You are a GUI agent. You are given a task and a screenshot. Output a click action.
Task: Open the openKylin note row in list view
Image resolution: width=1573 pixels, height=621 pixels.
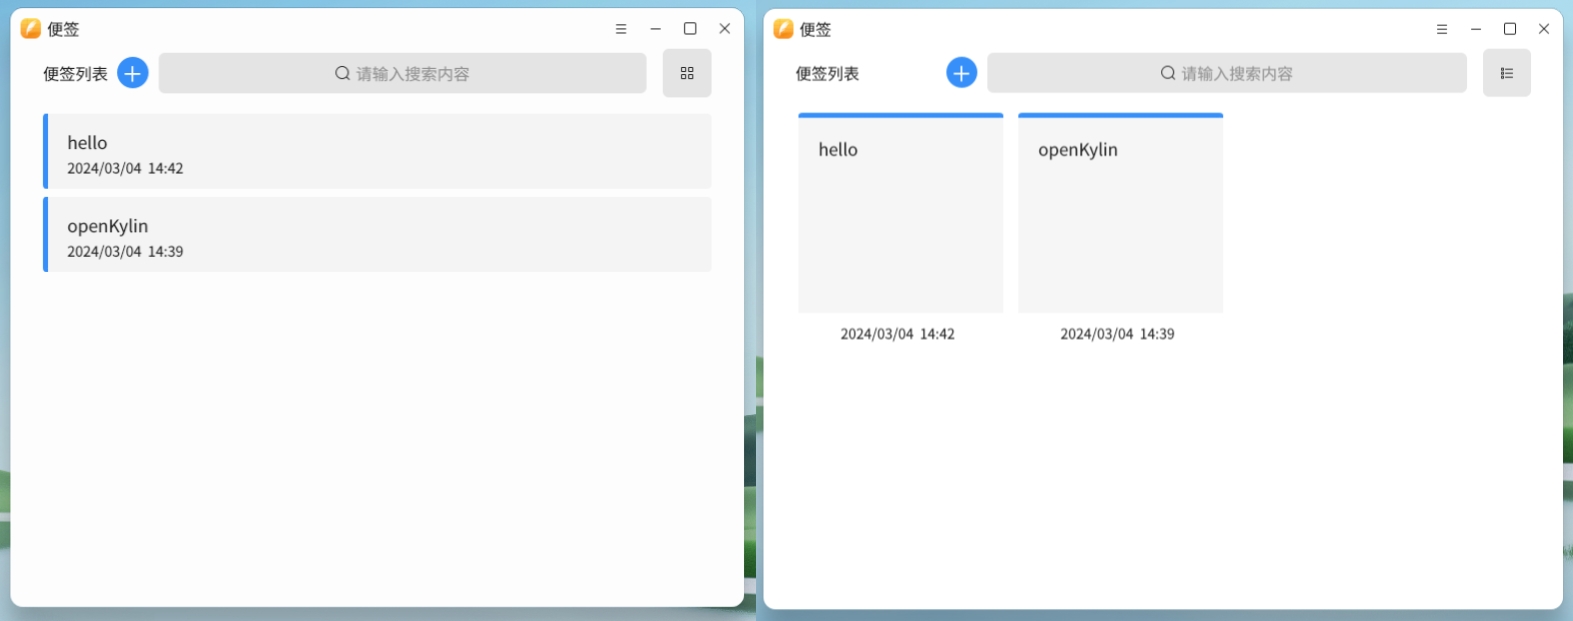[378, 235]
